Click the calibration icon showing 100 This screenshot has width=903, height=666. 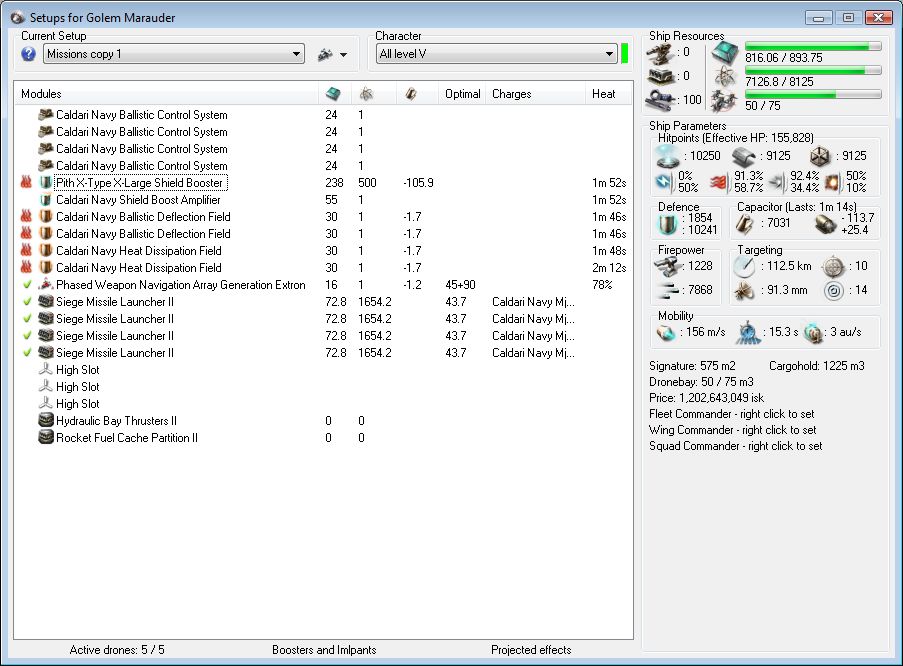[661, 100]
